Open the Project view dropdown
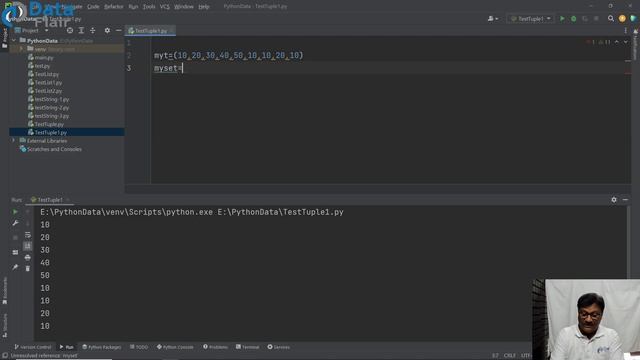This screenshot has width=640, height=360. point(32,30)
